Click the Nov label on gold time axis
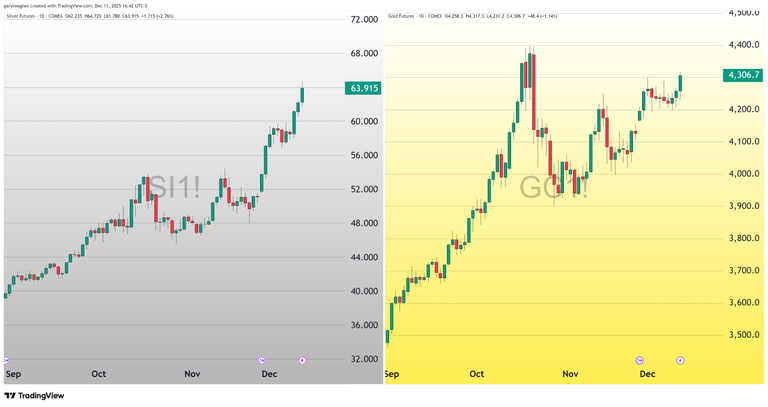Viewport: 768px width, 407px height. [x=570, y=373]
